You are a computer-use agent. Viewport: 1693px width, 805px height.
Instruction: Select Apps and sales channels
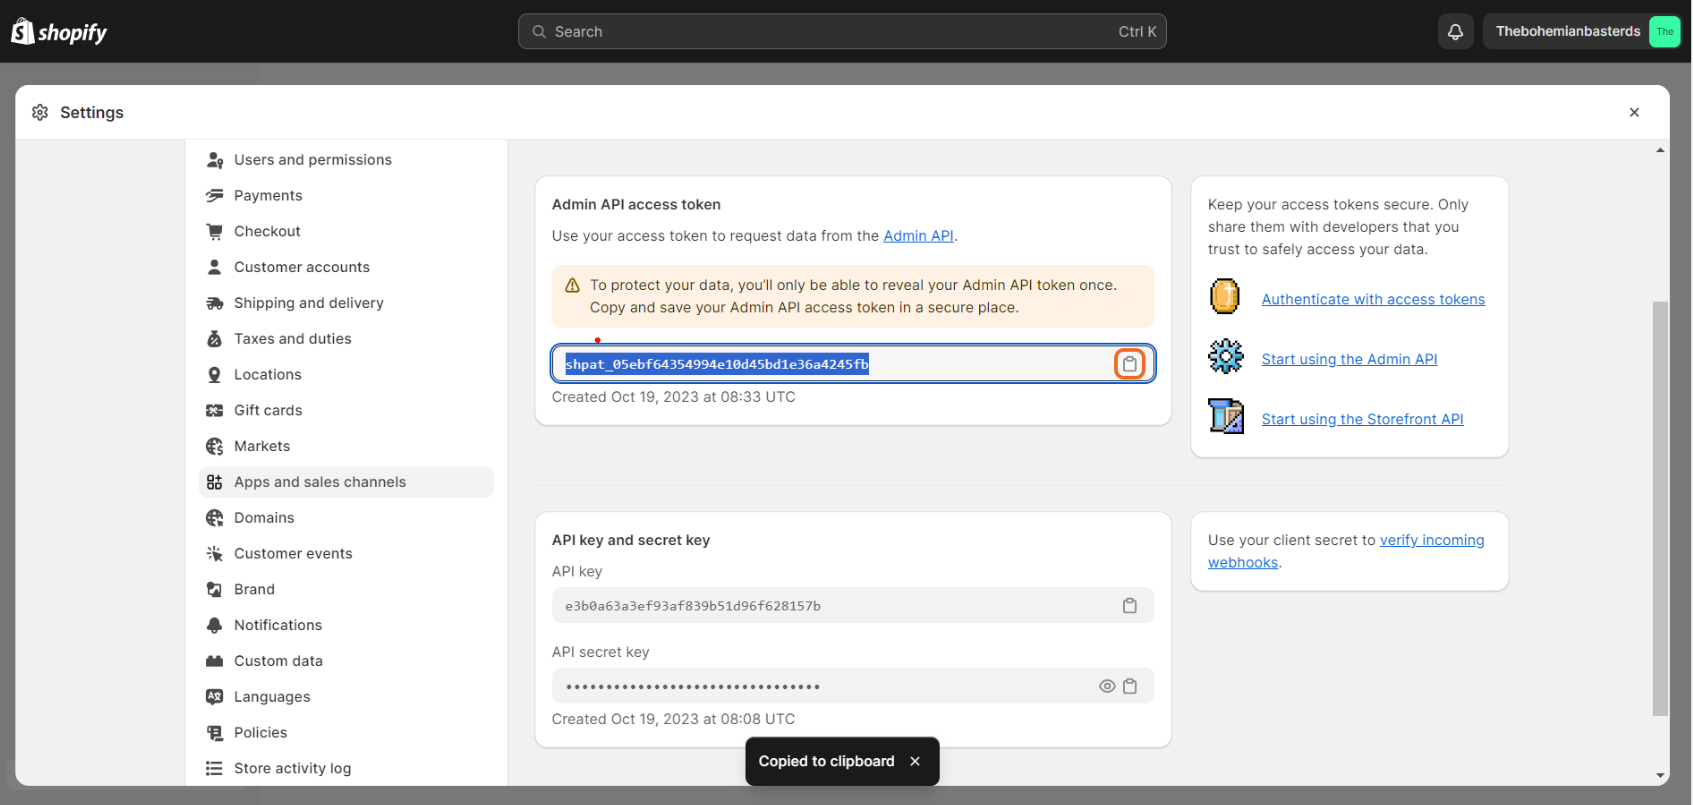[x=346, y=482]
